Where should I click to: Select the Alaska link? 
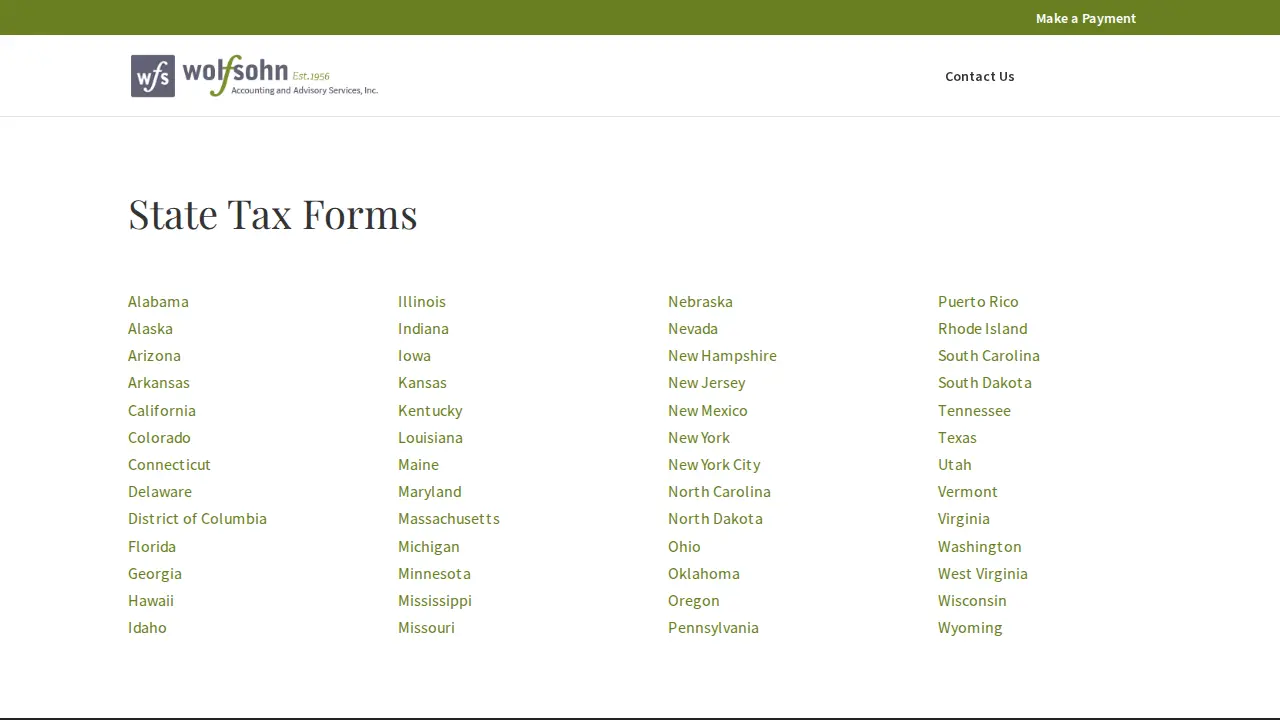[150, 328]
